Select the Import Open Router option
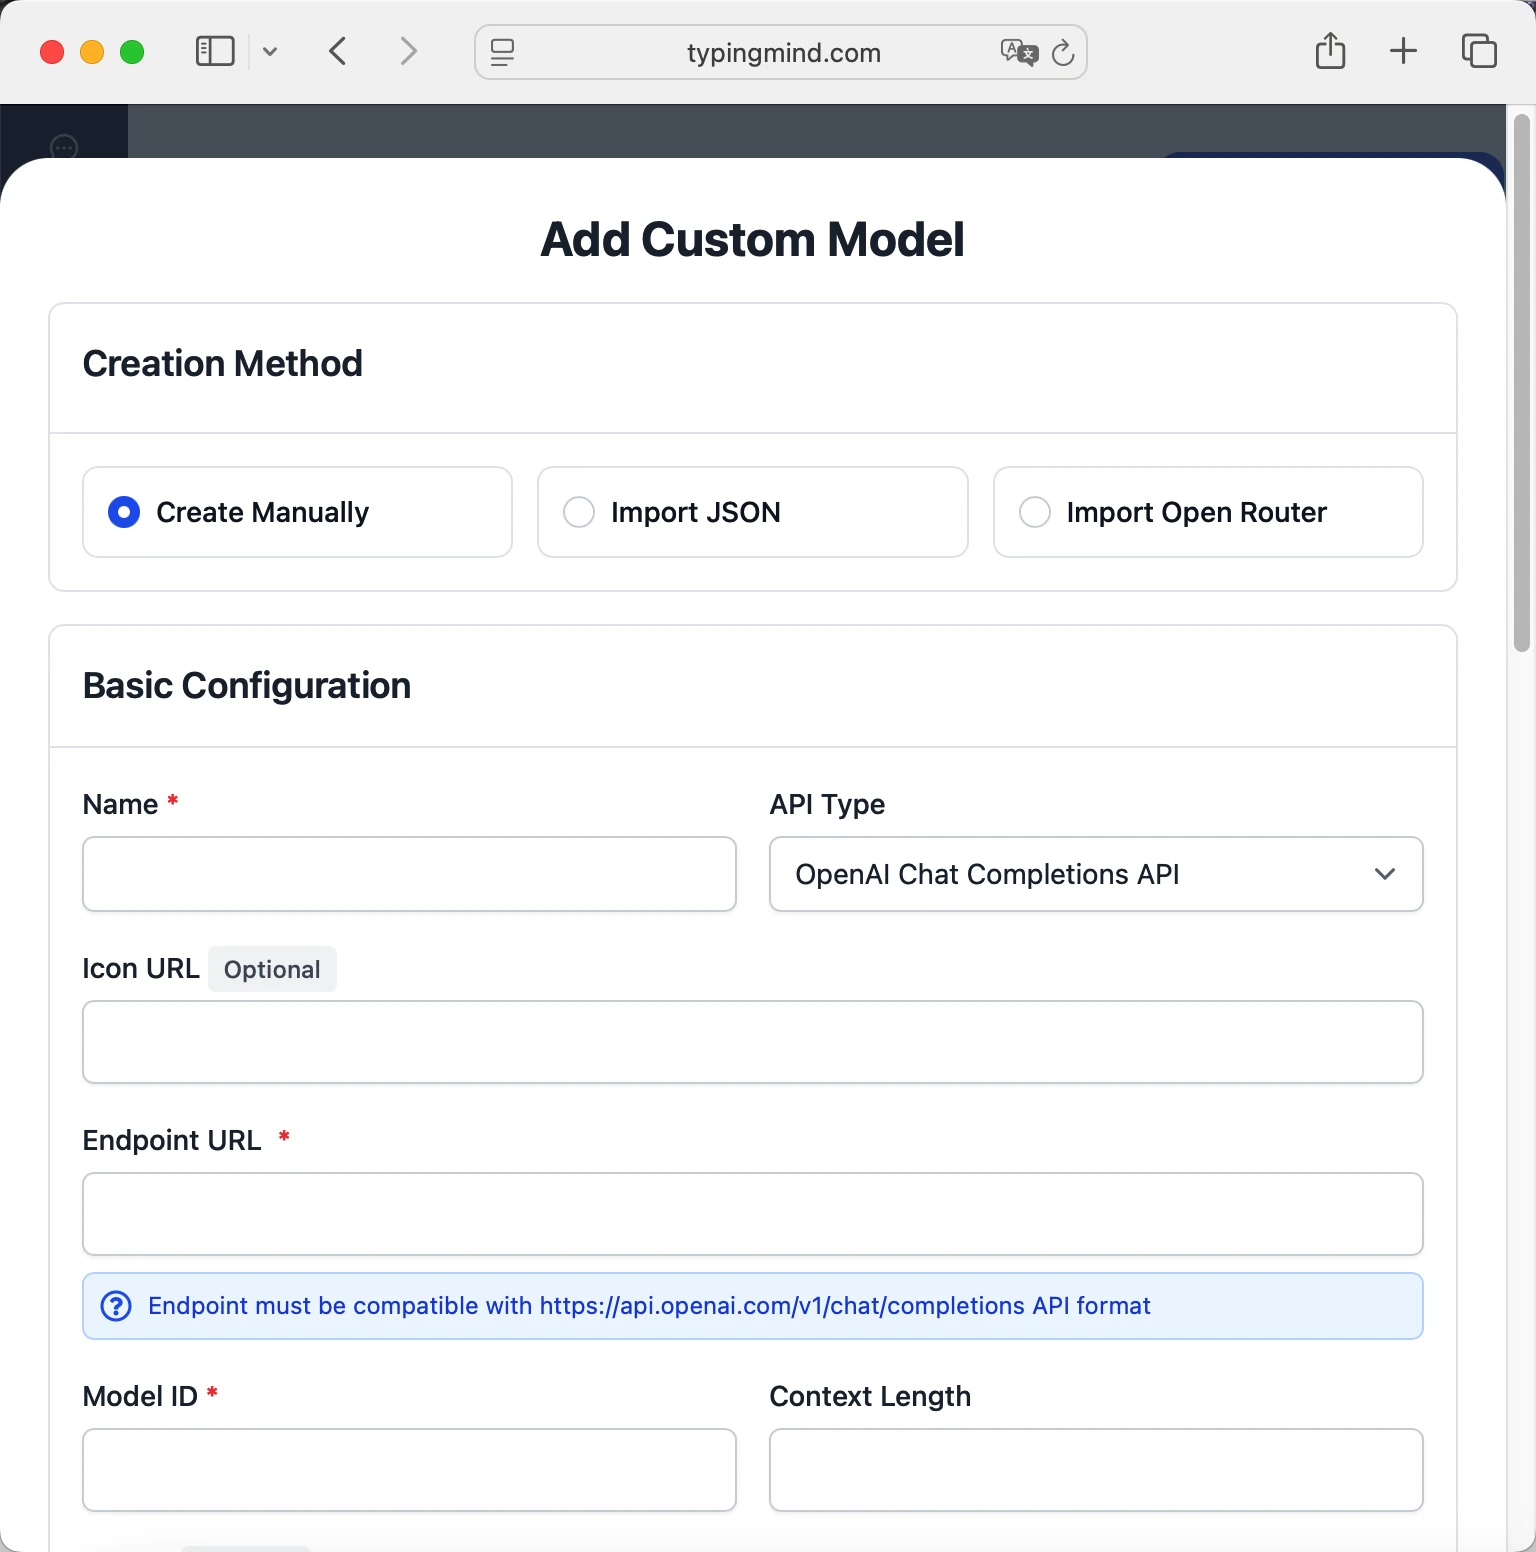 [1035, 512]
